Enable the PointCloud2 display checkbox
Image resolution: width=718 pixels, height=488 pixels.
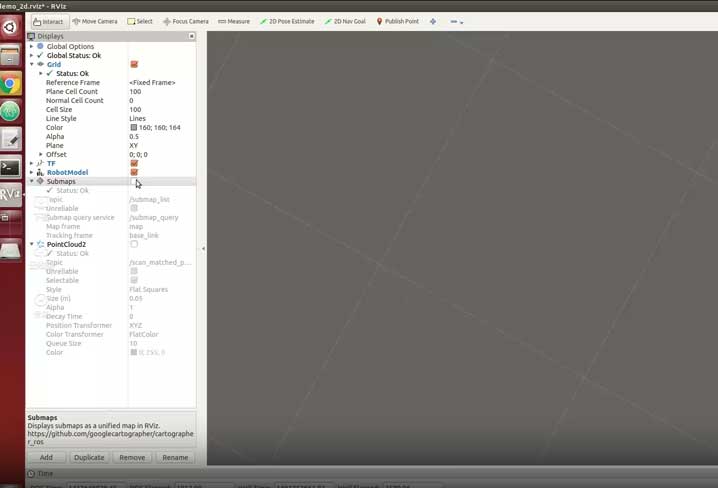click(x=134, y=244)
